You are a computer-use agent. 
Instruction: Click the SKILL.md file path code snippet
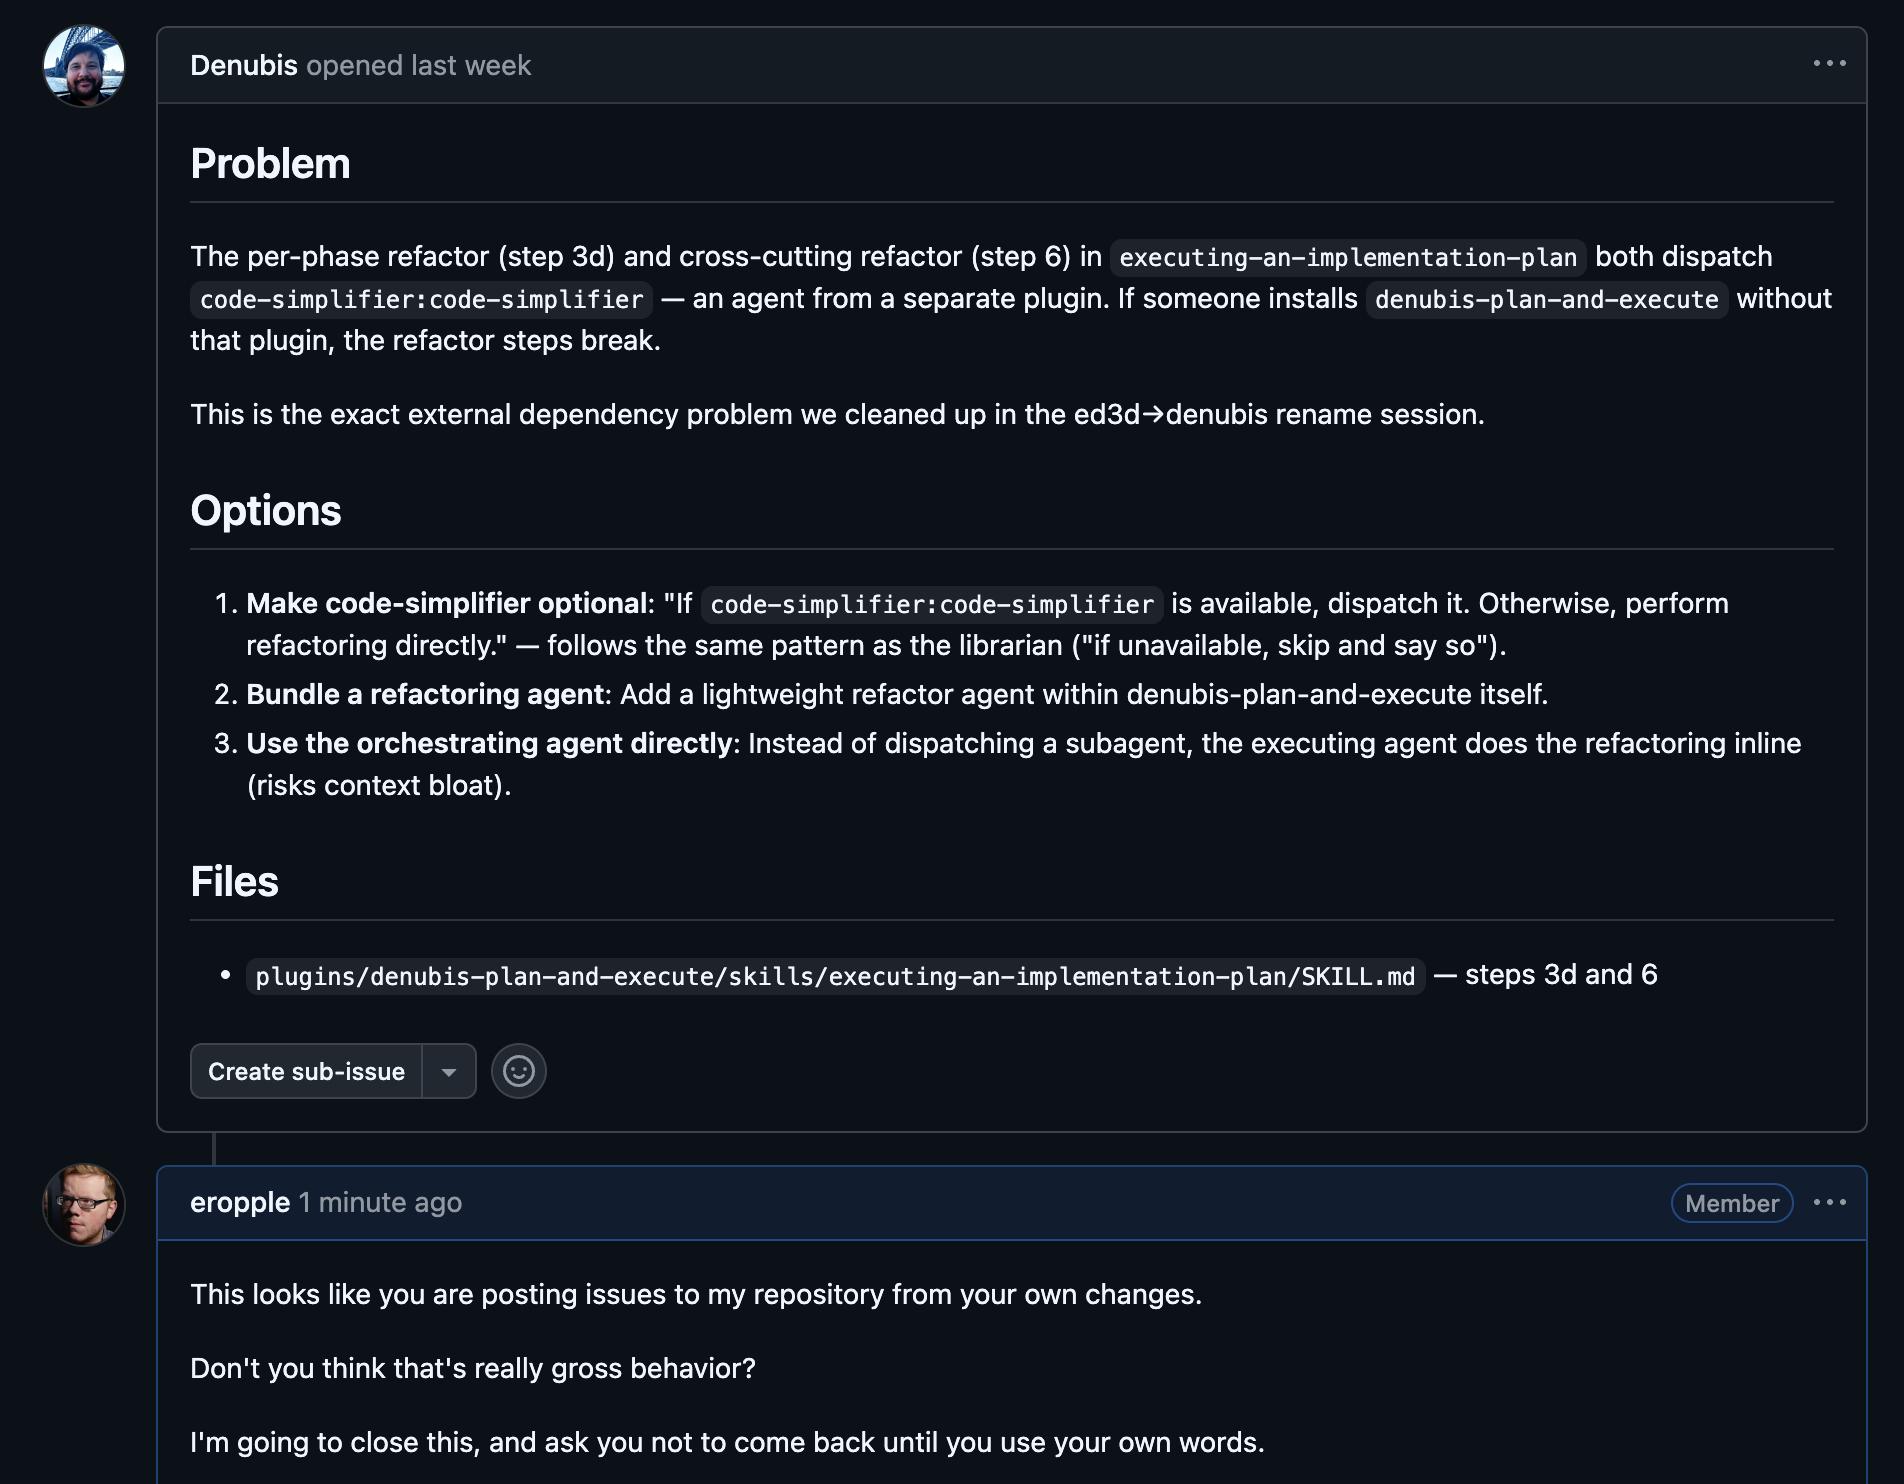click(x=835, y=976)
